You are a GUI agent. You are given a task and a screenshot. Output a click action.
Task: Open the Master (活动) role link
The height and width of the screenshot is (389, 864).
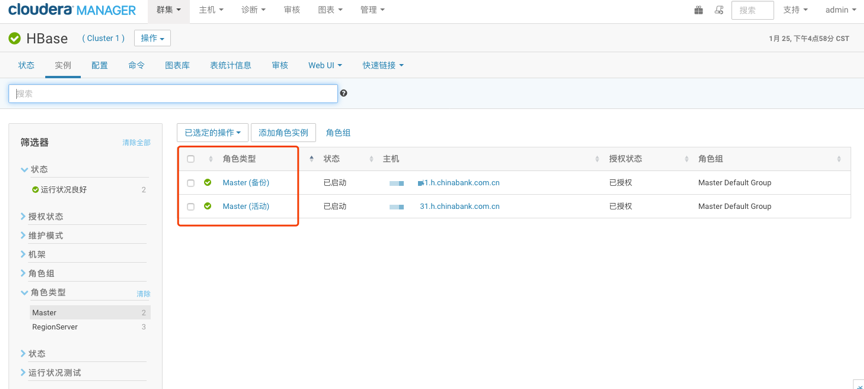246,206
